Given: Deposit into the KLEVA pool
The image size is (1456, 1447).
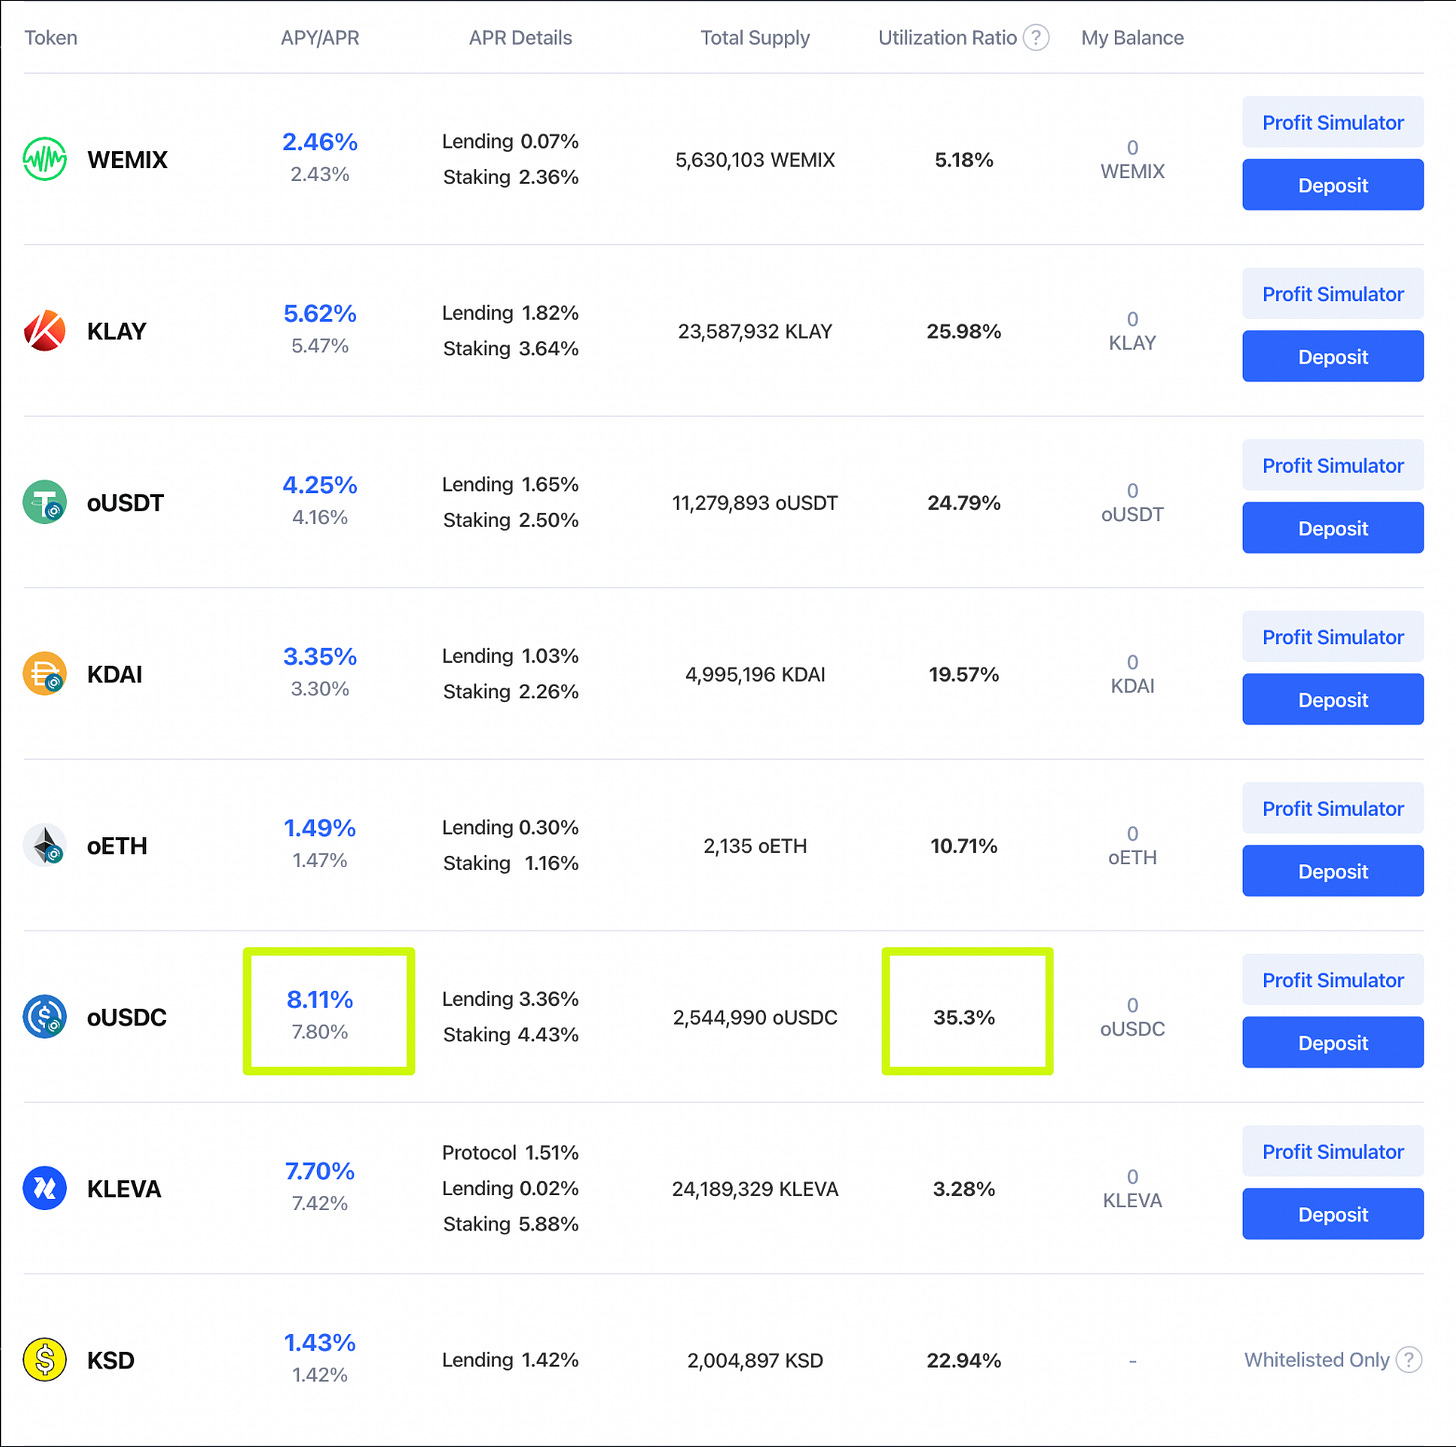Looking at the screenshot, I should point(1333,1214).
